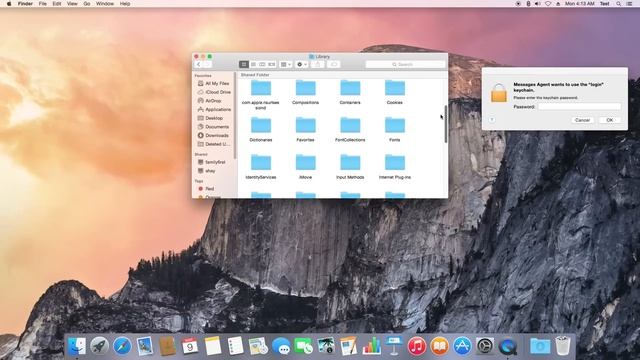Click the Test user menu

coord(604,4)
